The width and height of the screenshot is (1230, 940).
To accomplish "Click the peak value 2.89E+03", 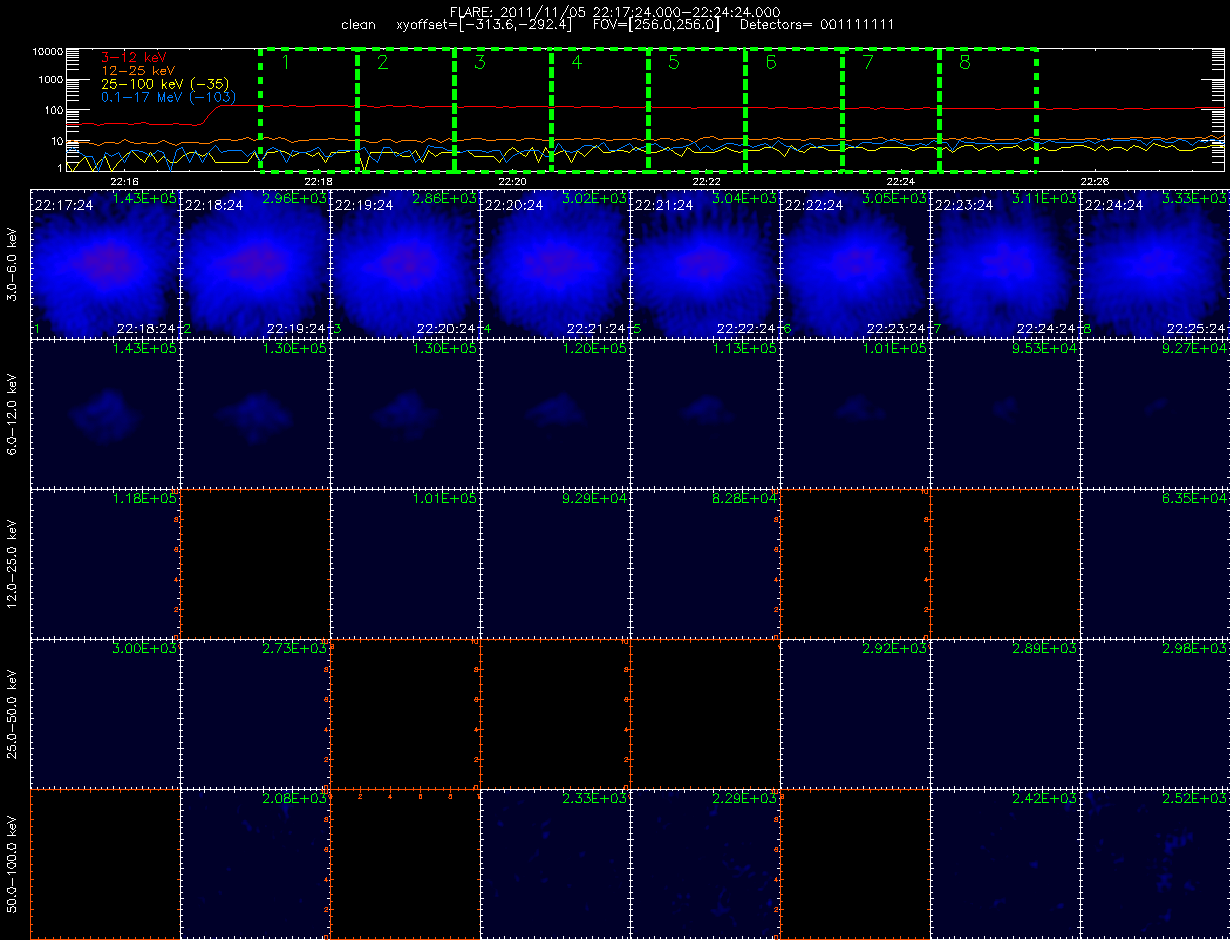I will tap(1045, 649).
